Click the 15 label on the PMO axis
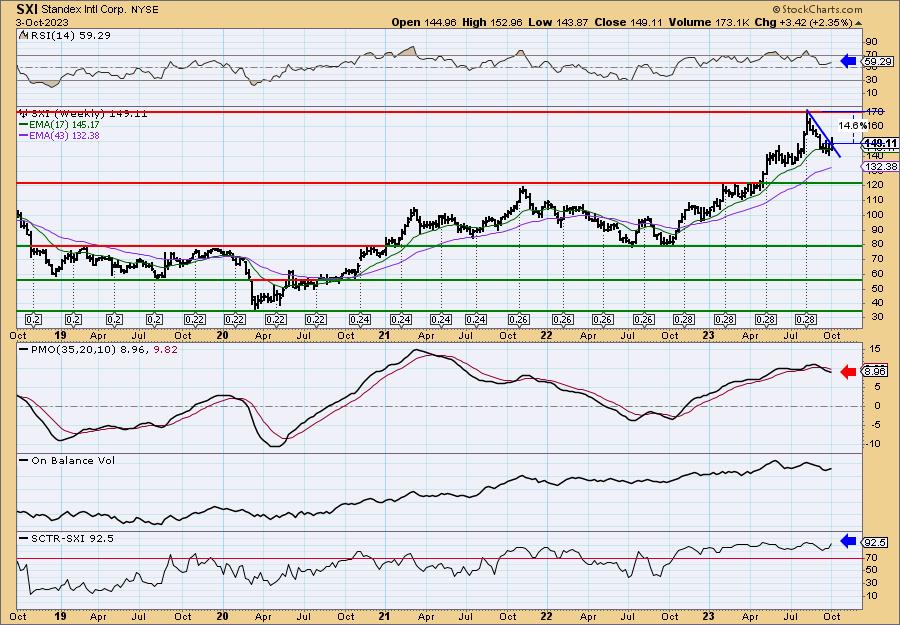 click(873, 349)
